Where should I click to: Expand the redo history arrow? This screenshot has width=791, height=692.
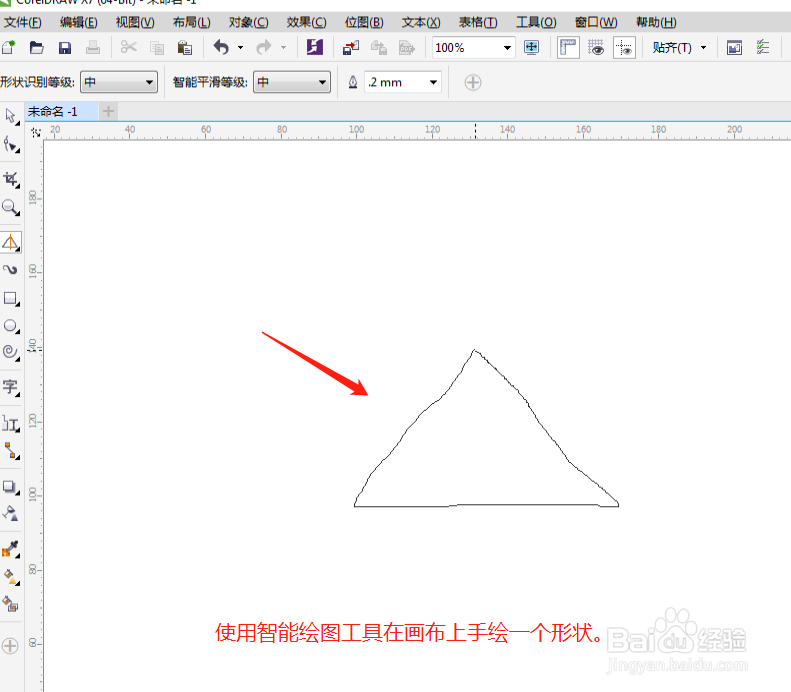pos(283,47)
